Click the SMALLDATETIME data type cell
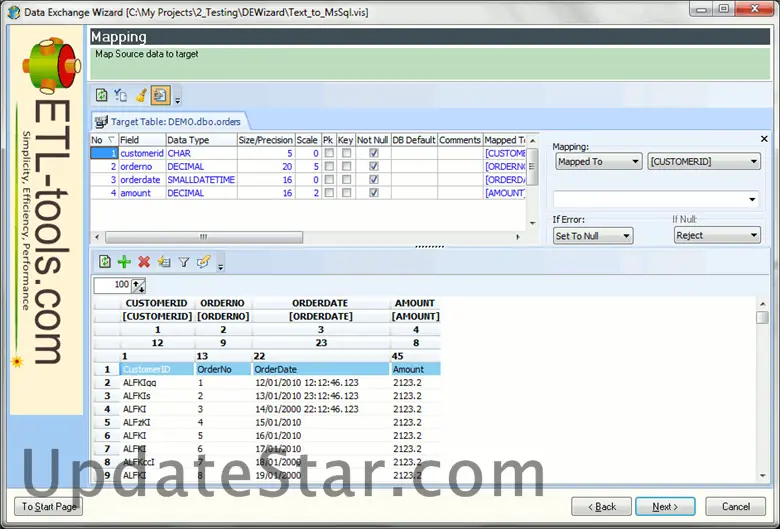The width and height of the screenshot is (780, 529). coord(201,180)
